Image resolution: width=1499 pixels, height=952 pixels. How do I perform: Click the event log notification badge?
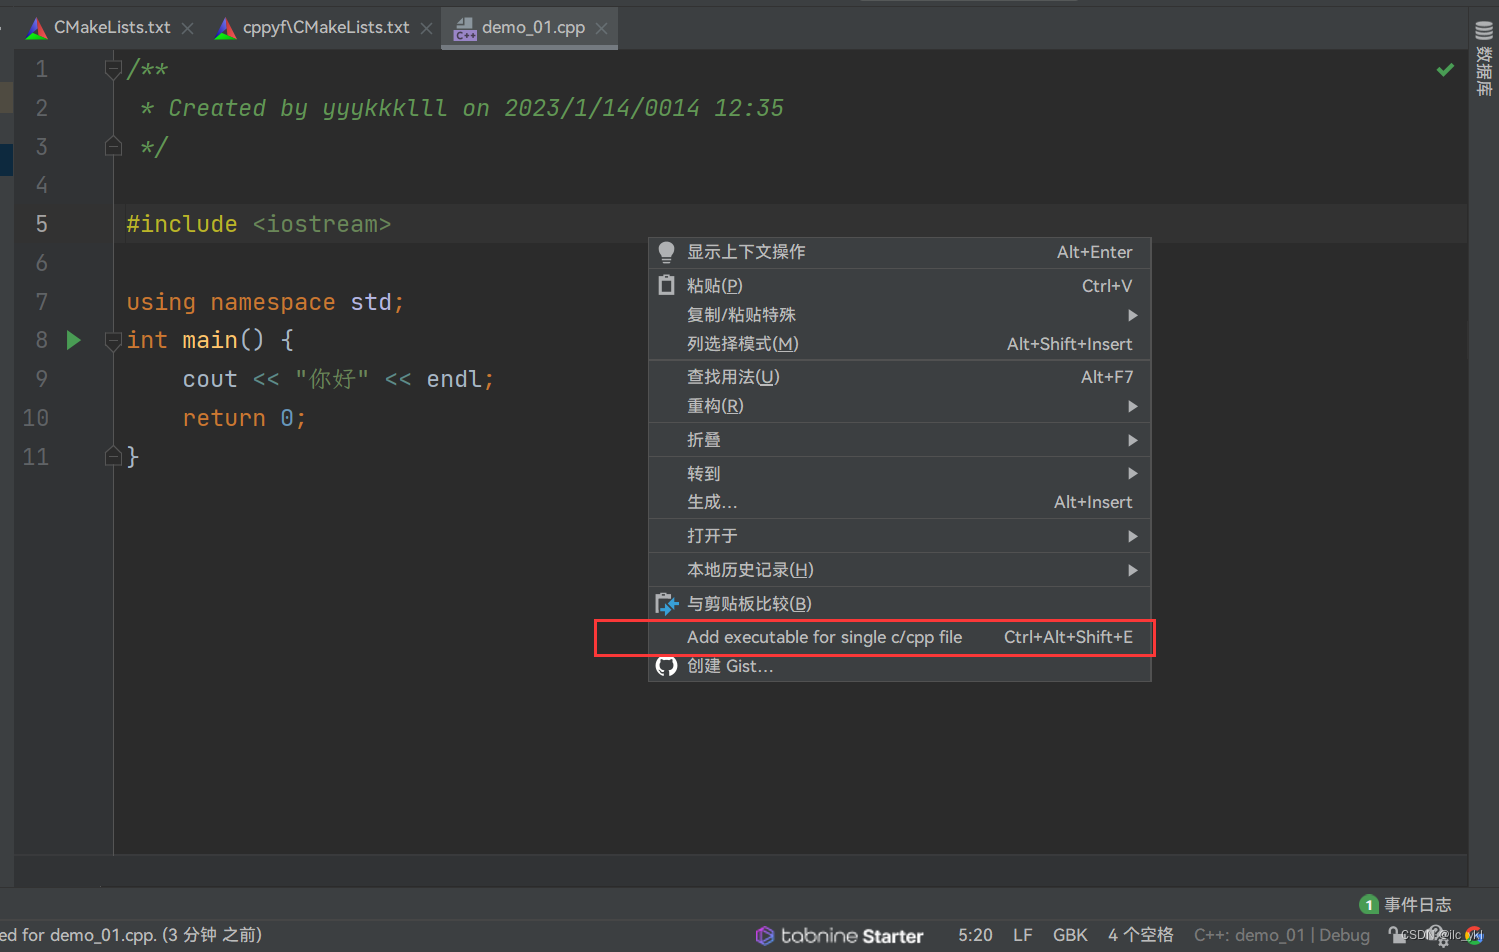(1369, 905)
